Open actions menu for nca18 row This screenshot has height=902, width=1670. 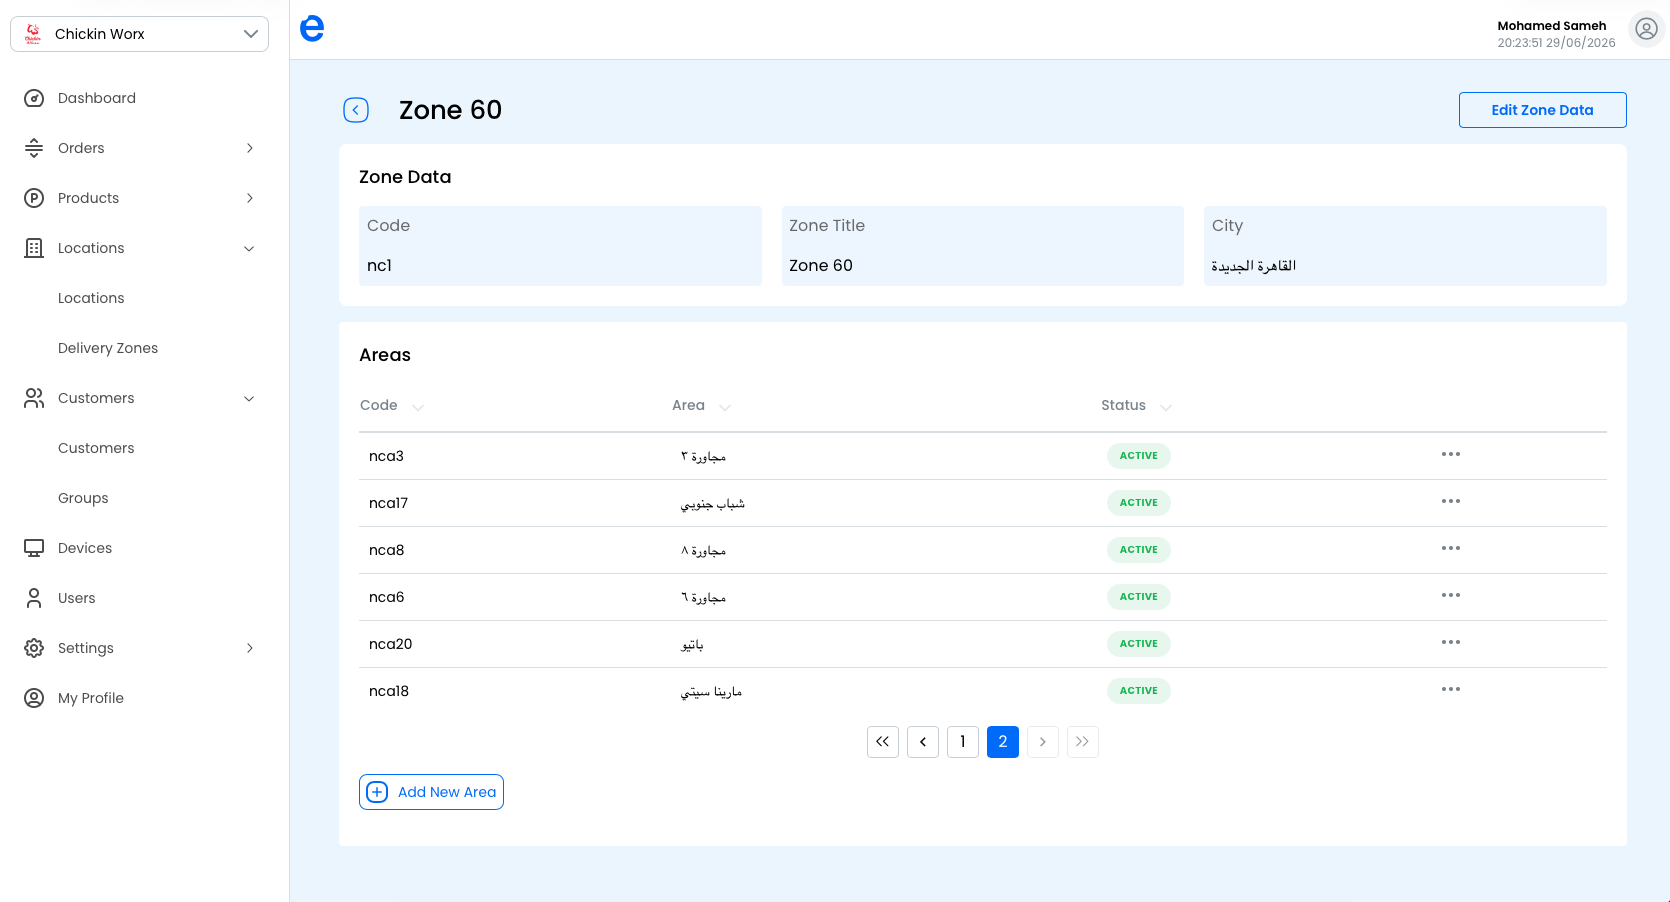click(1451, 689)
